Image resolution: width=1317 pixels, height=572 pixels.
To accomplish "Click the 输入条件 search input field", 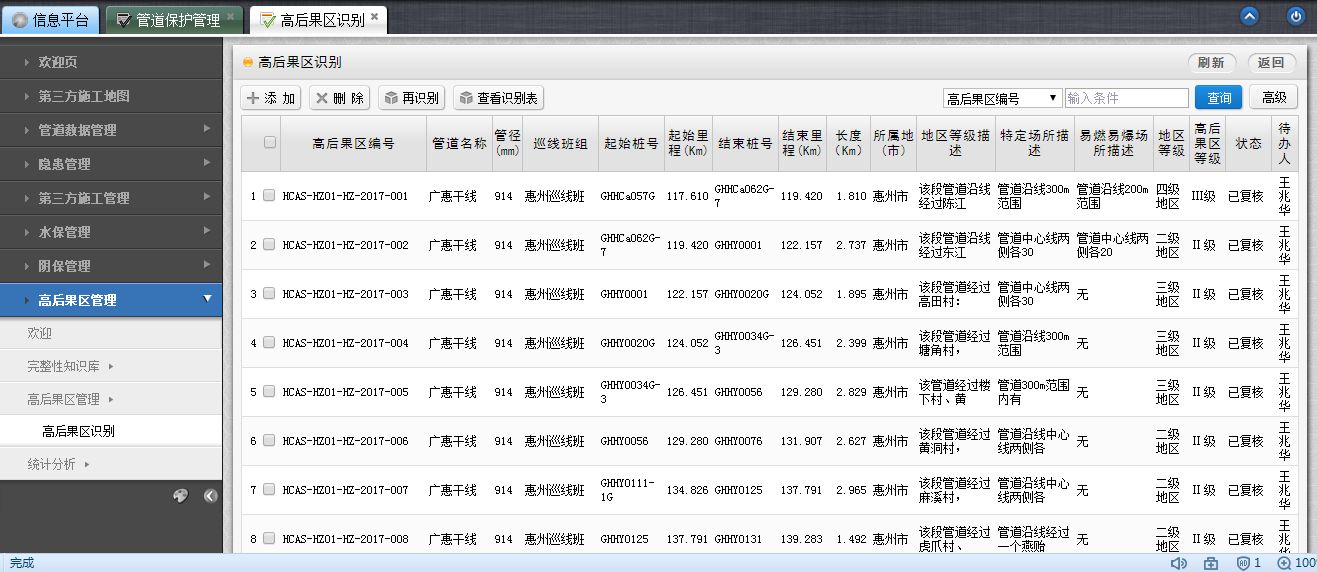I will click(1126, 98).
